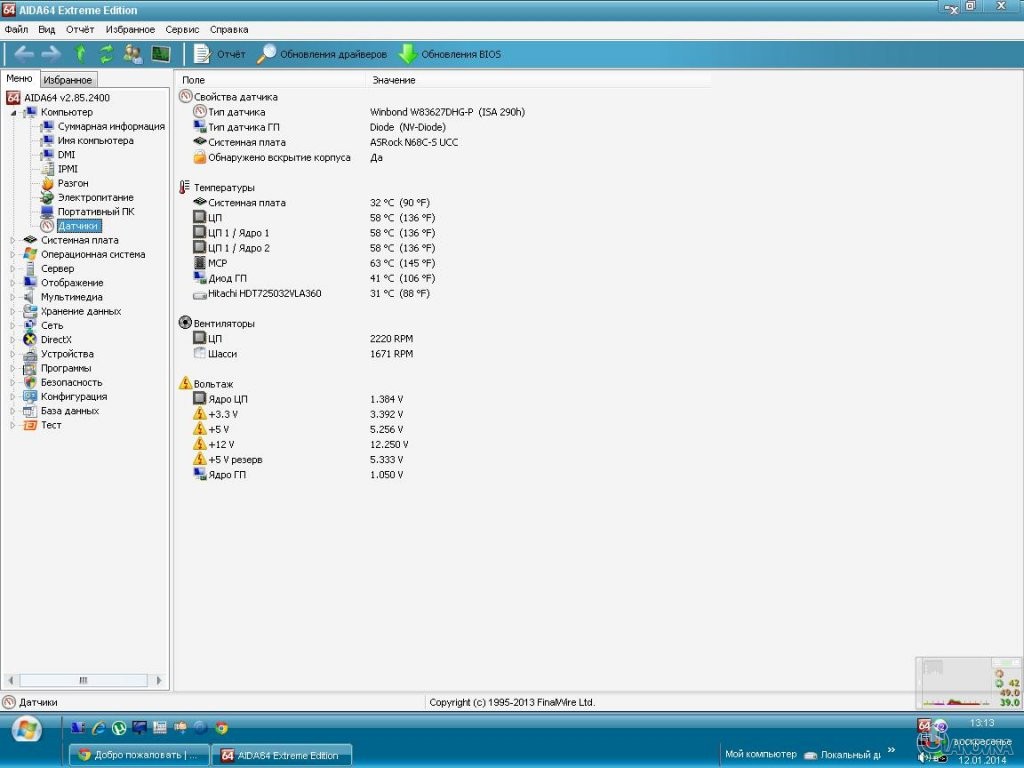Viewport: 1024px width, 768px height.
Task: Click the Windows Start orb
Action: point(27,729)
